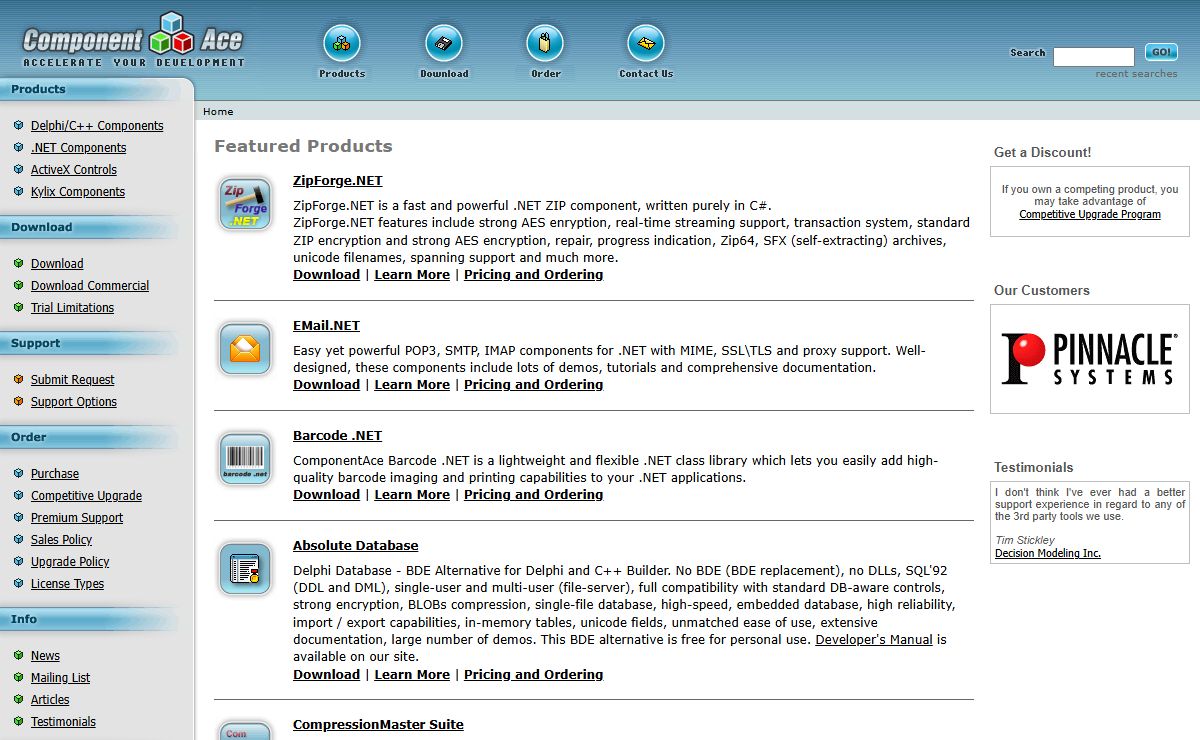
Task: Click Download under Barcode .NET
Action: click(x=326, y=495)
